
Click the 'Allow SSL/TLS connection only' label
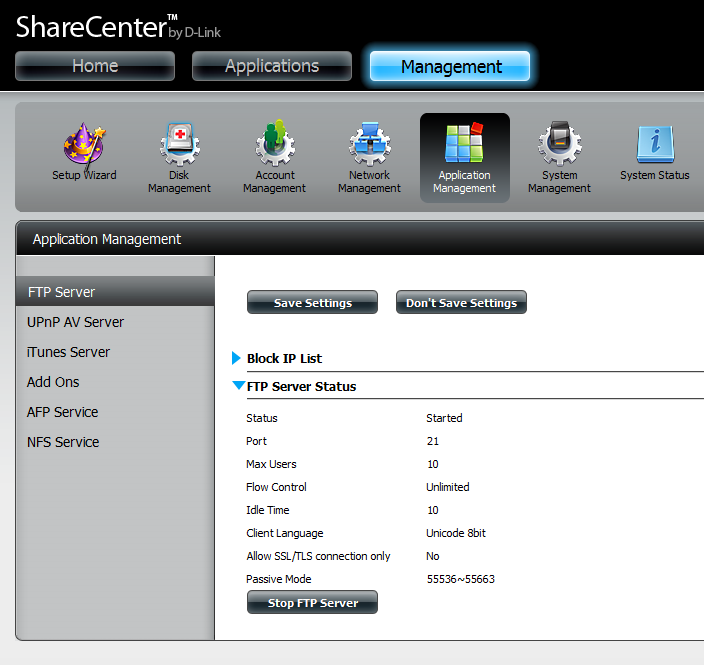(x=318, y=556)
